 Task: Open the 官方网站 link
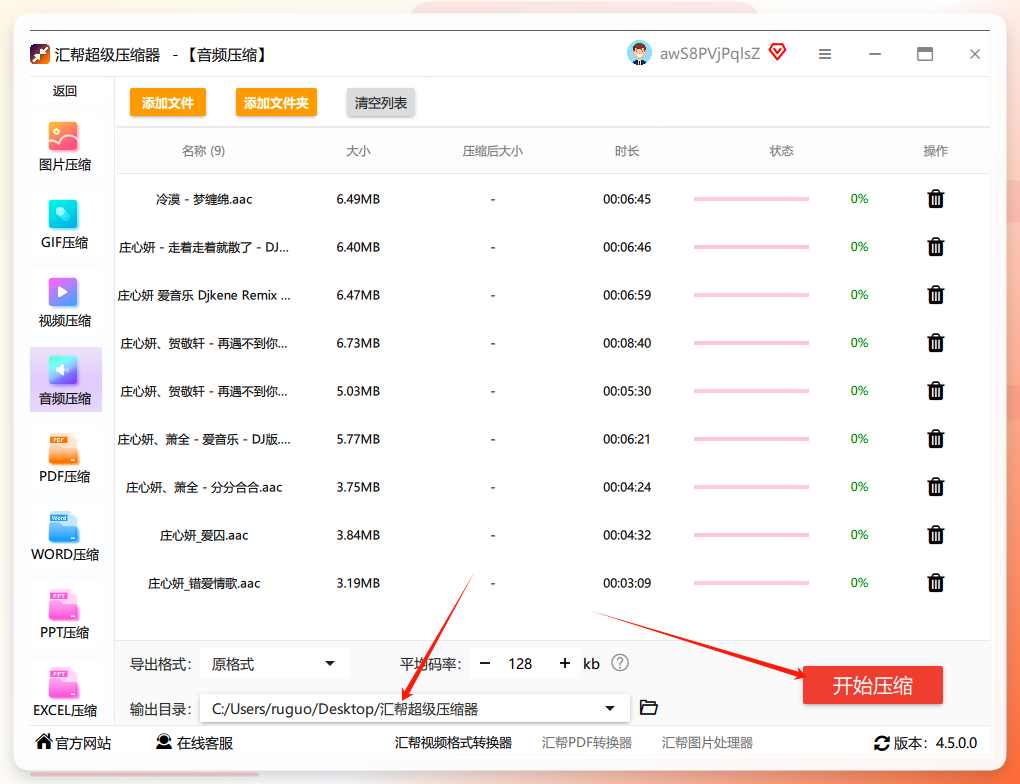[74, 743]
